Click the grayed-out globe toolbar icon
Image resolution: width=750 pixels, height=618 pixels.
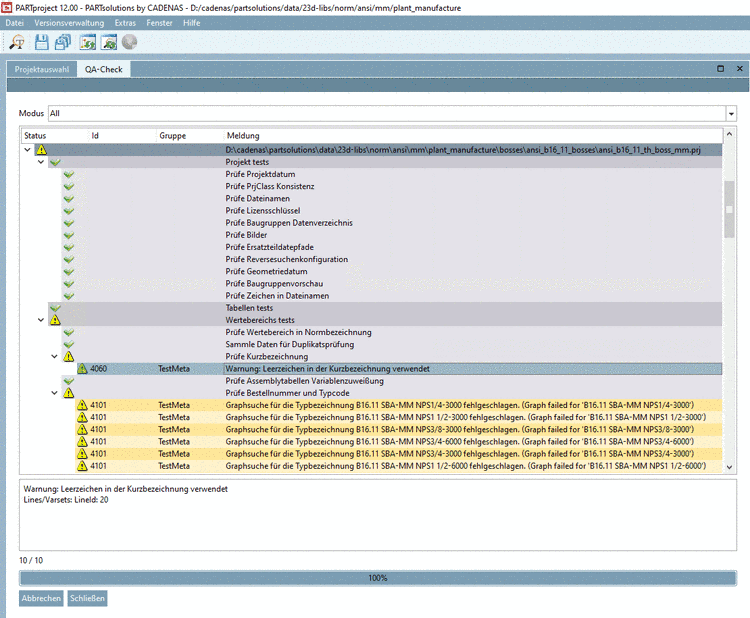pyautogui.click(x=130, y=42)
